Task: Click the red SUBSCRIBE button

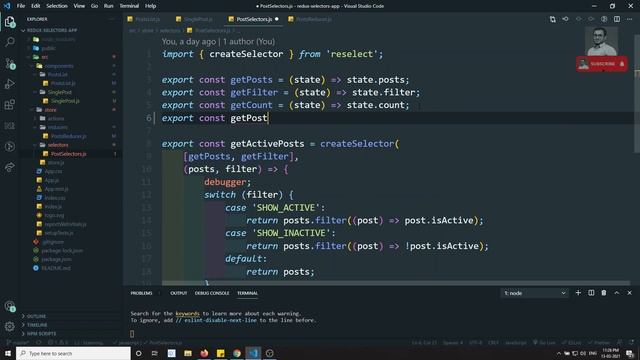Action: pyautogui.click(x=602, y=64)
